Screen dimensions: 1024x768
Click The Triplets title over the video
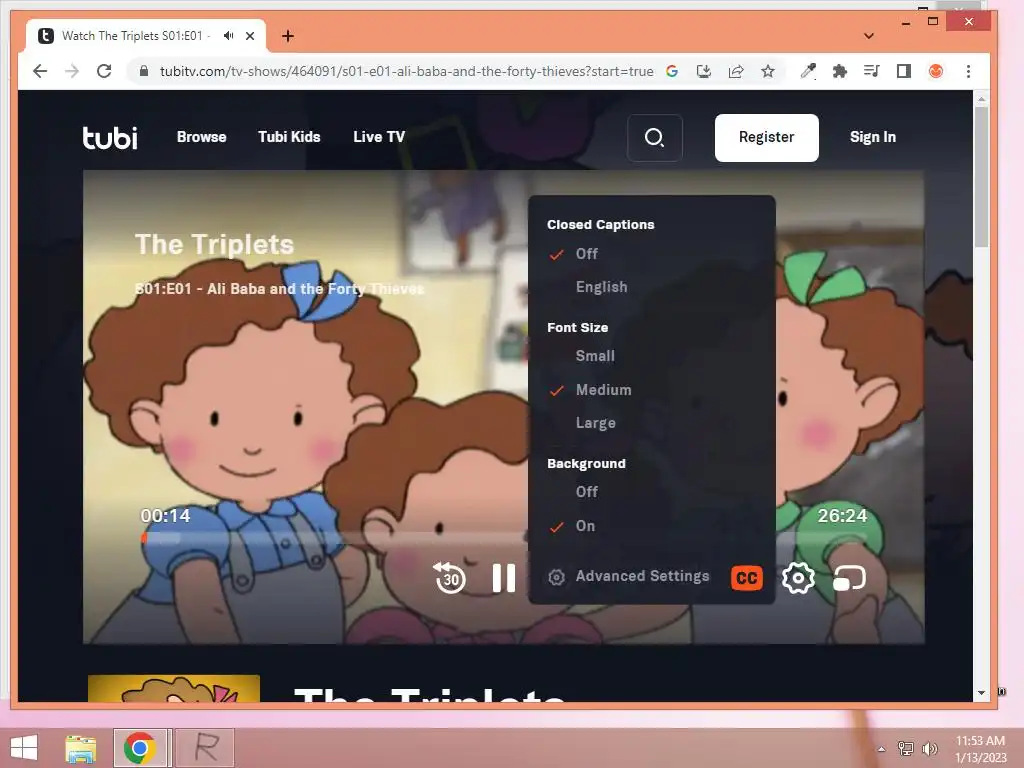pos(214,244)
